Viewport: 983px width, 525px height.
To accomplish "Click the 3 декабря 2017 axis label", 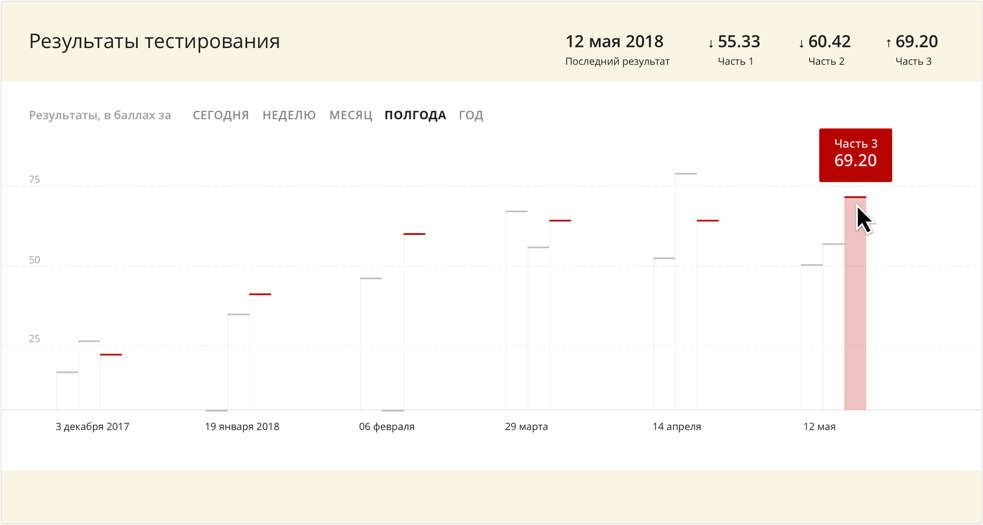I will click(x=92, y=427).
